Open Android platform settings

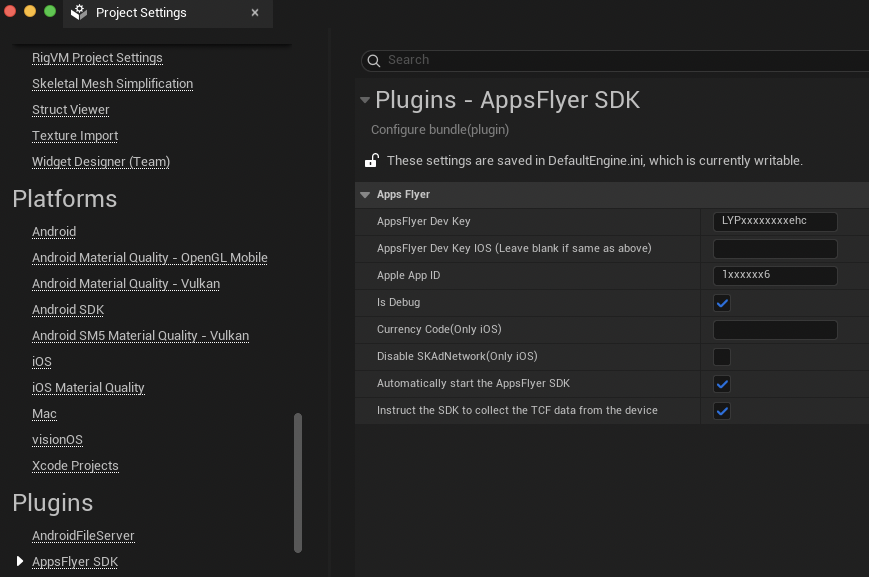coord(54,232)
